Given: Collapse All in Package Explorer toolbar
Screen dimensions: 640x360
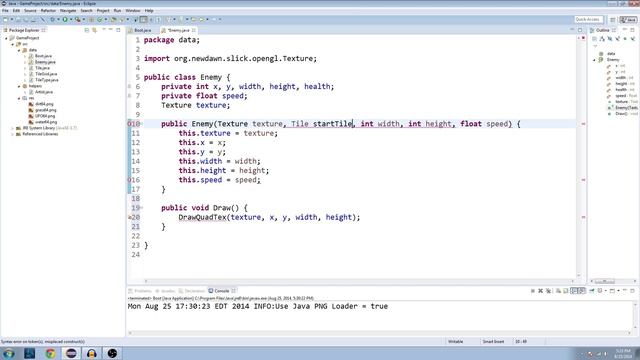Looking at the screenshot, I should coord(87,30).
